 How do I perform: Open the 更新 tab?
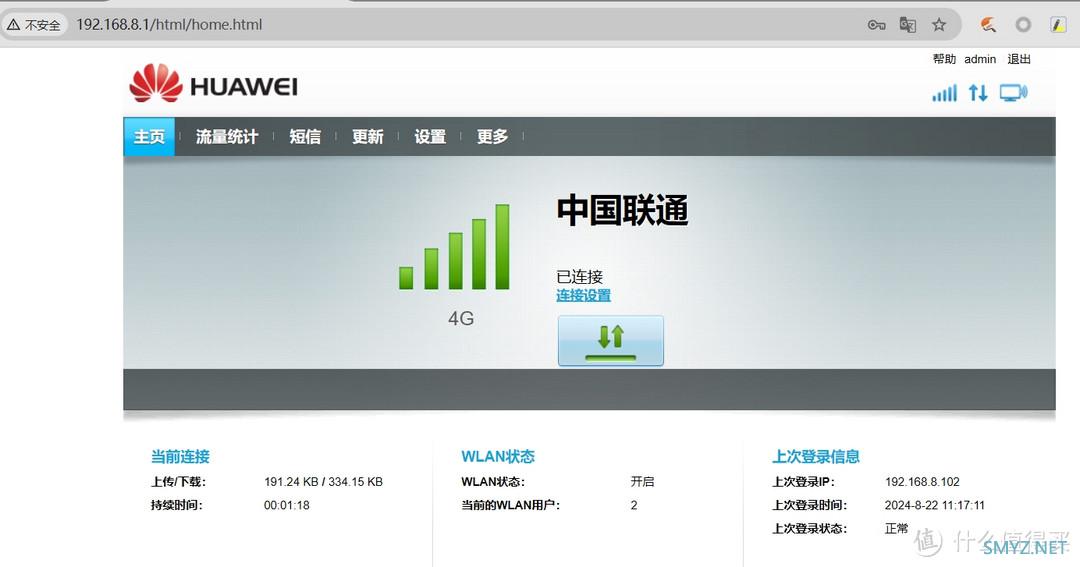point(368,136)
